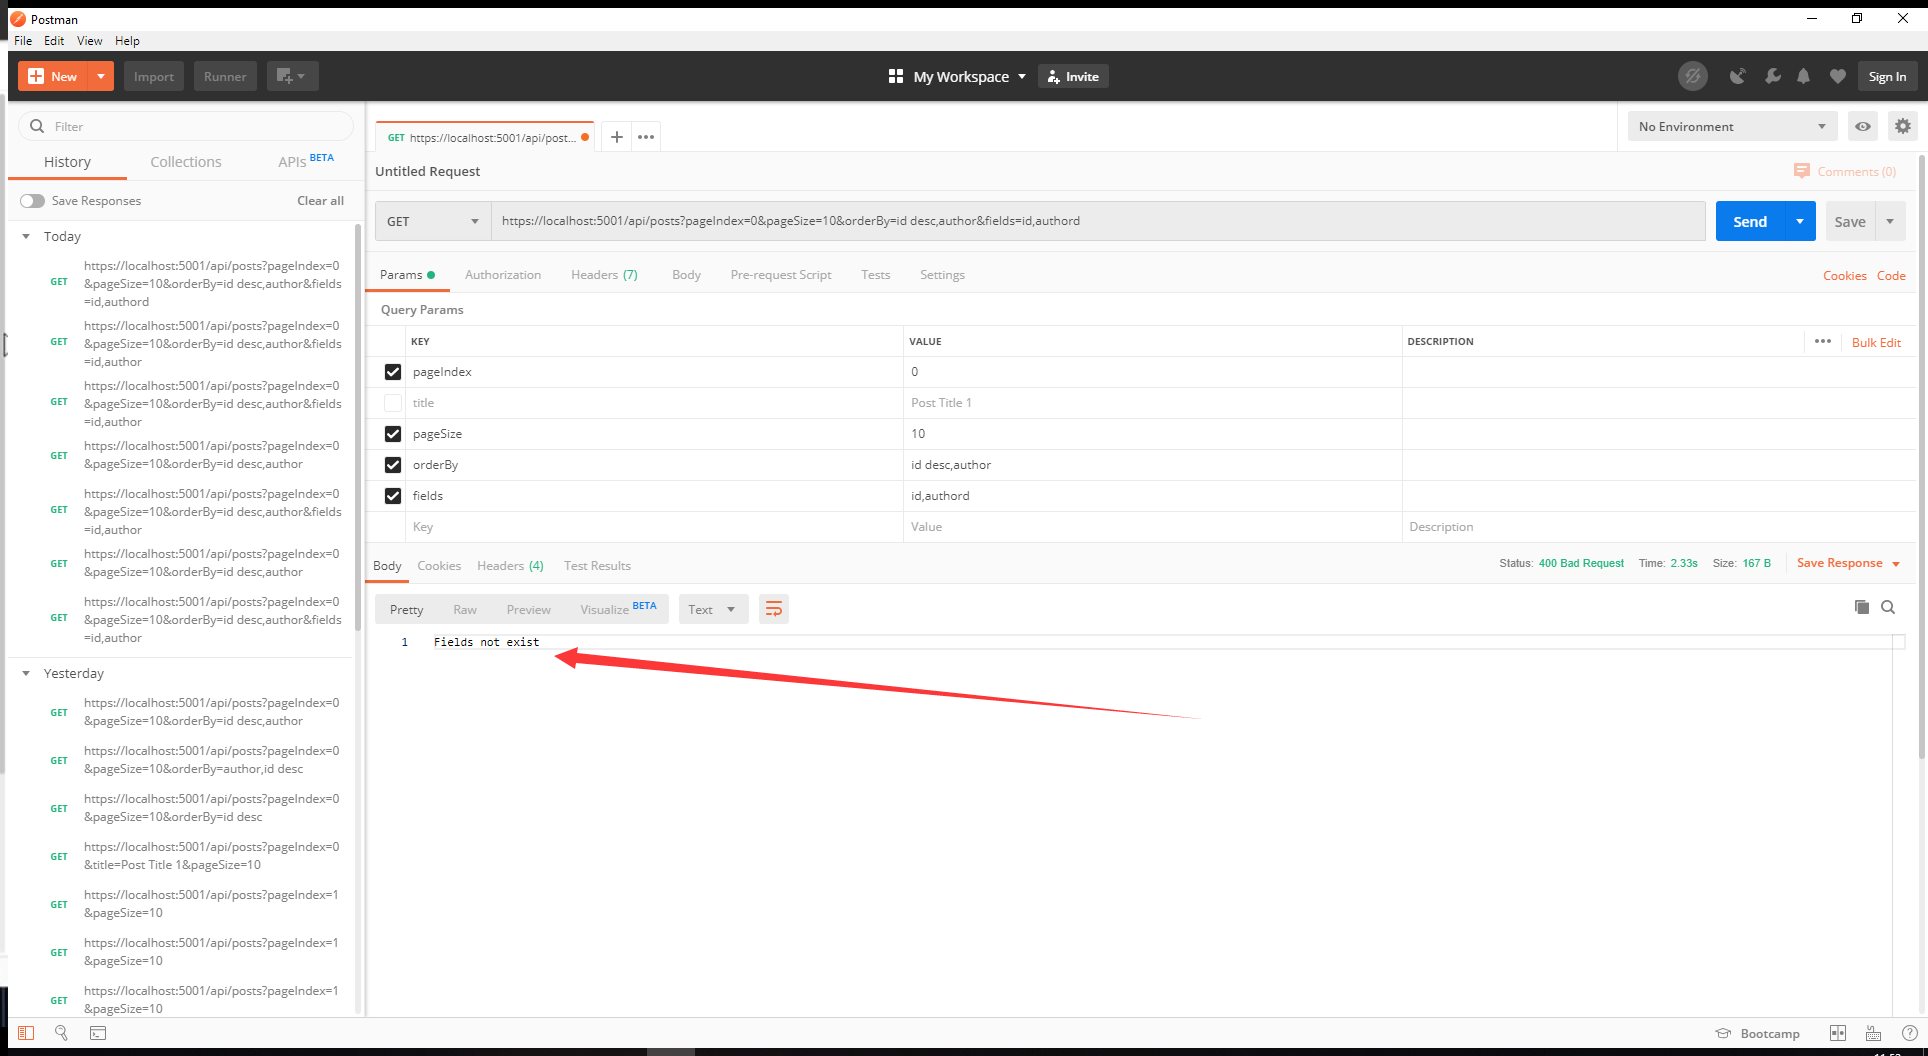Open the notifications bell icon

point(1804,76)
